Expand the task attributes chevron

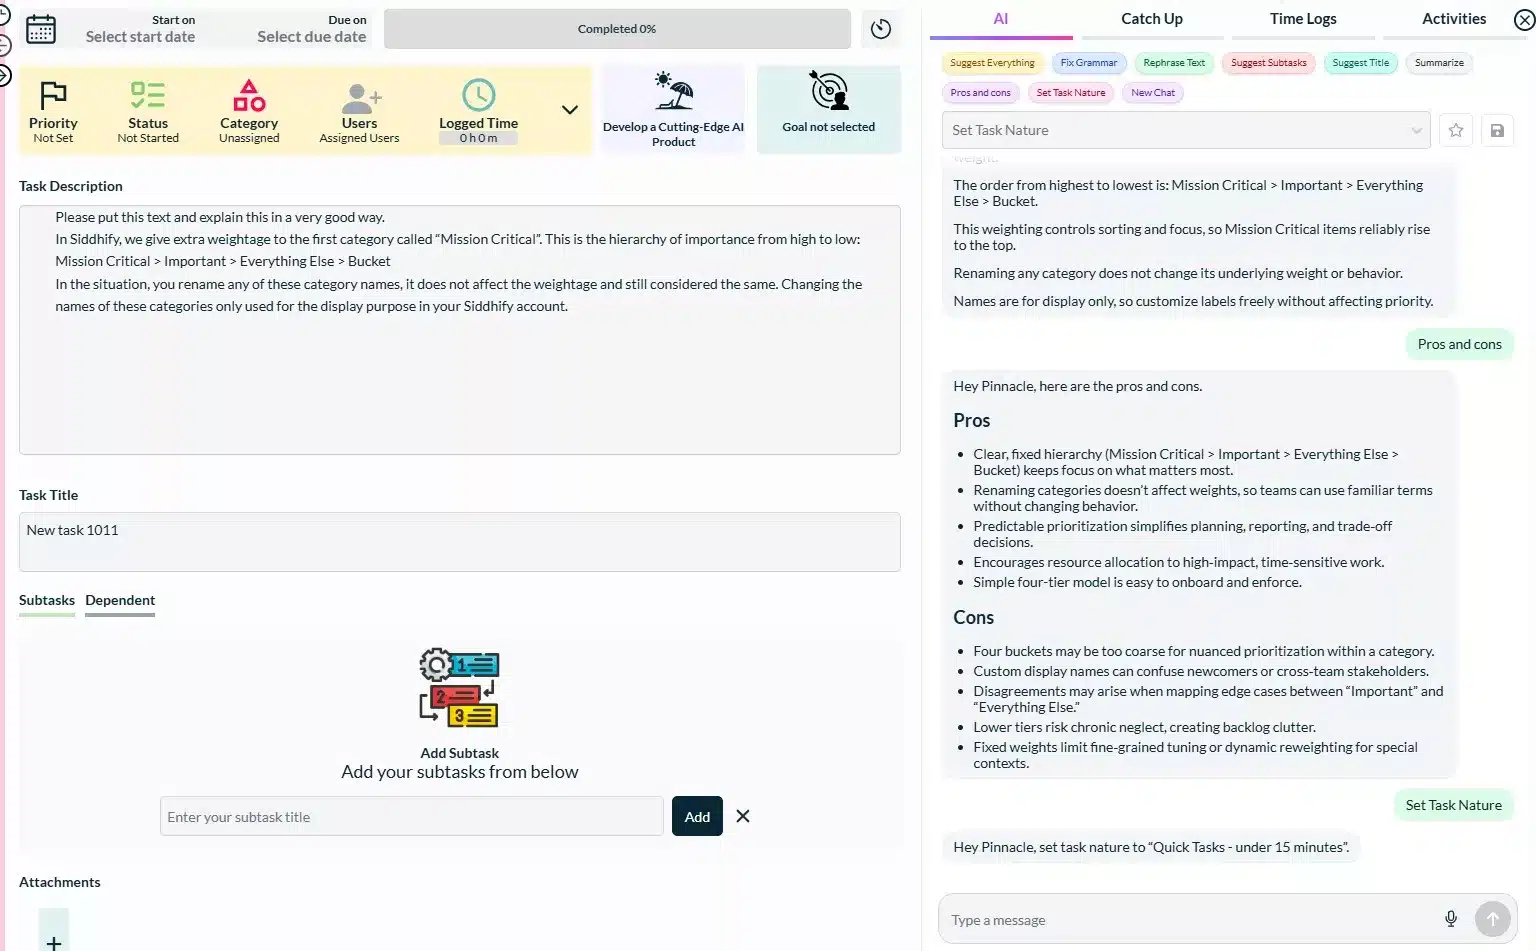pos(569,110)
